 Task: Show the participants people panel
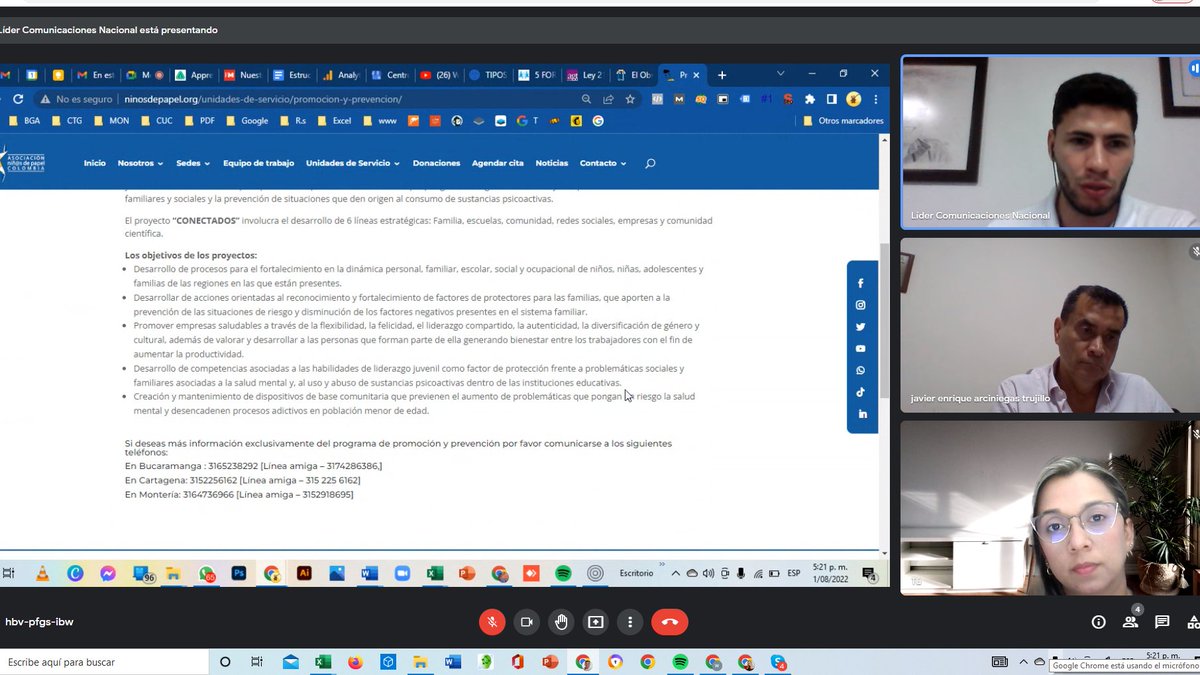tap(1130, 622)
